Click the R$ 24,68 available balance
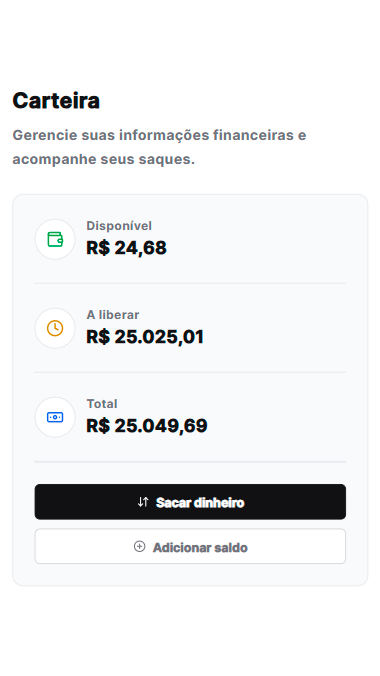380x676 pixels. coord(126,248)
